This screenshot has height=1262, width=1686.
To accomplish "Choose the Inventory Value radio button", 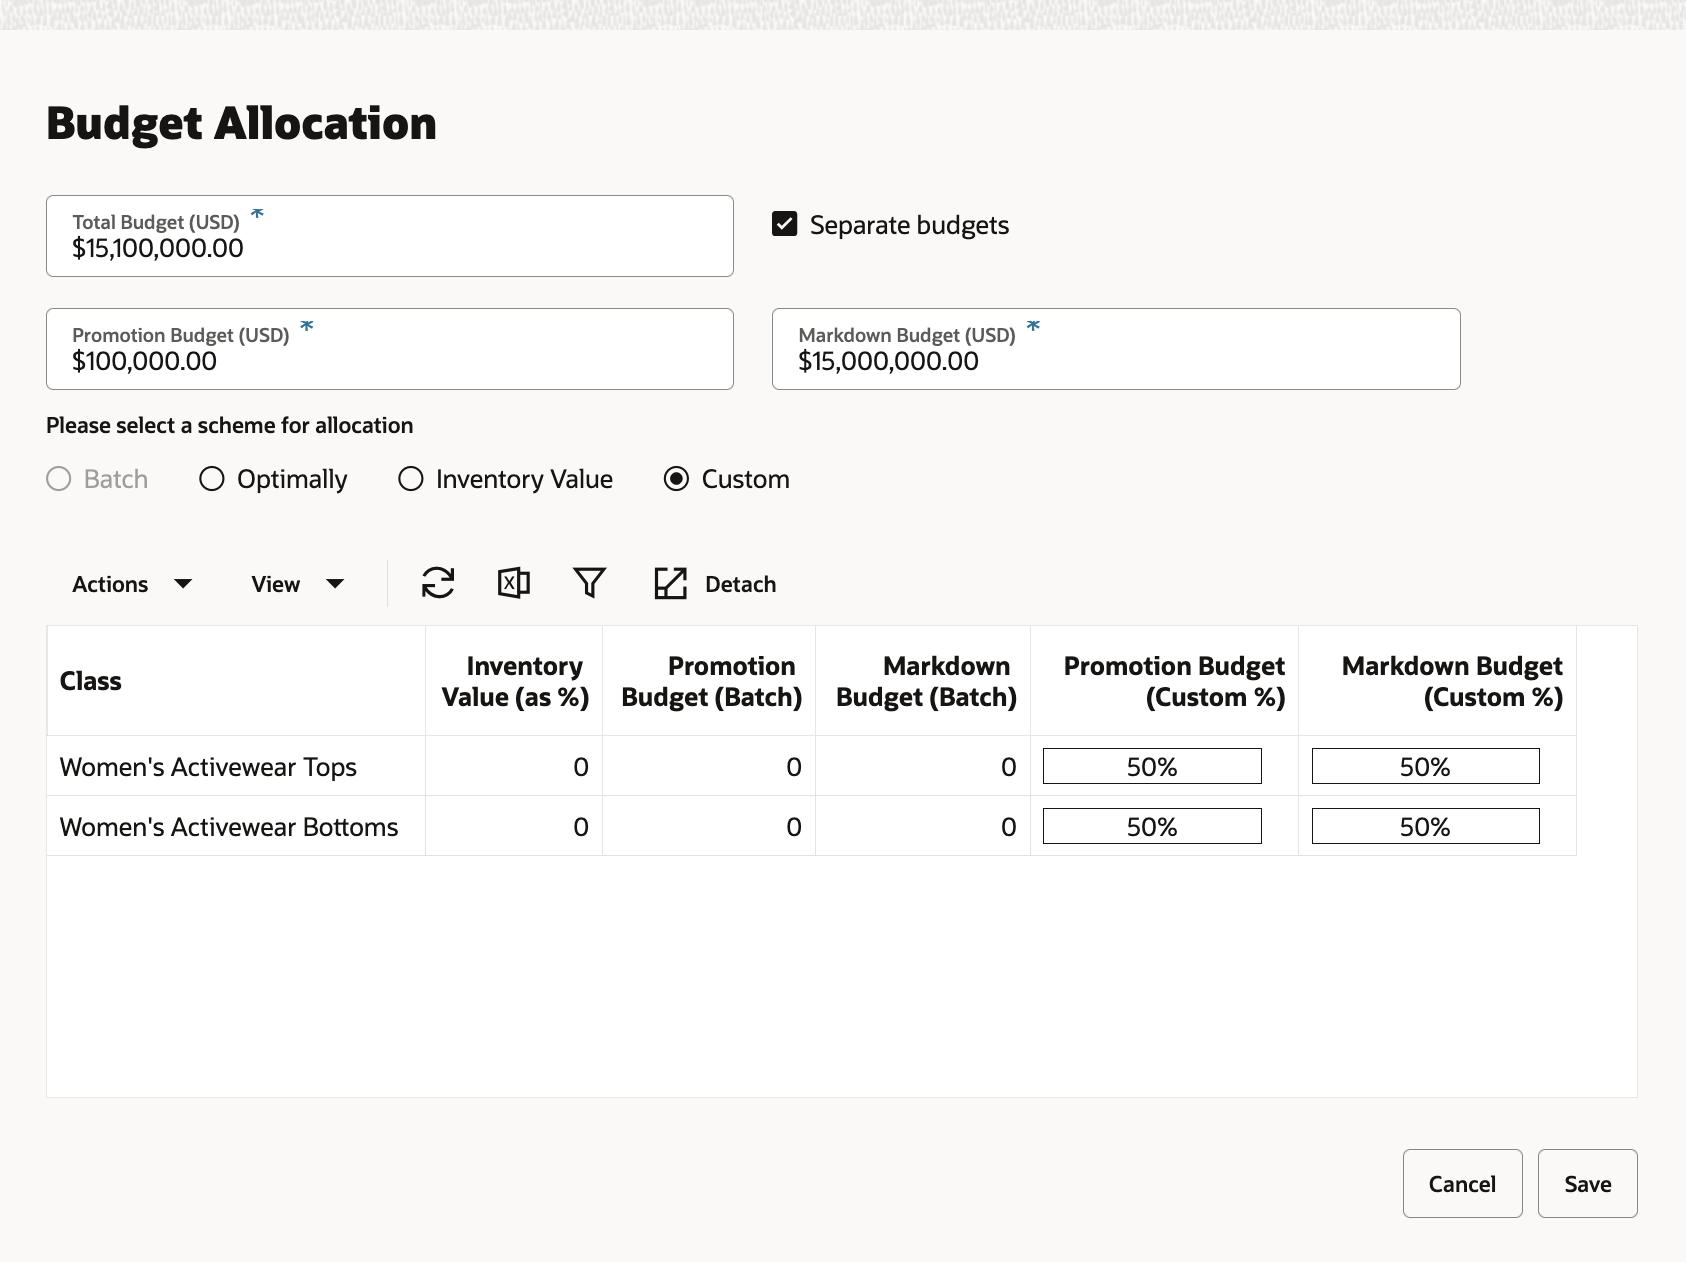I will pyautogui.click(x=411, y=479).
